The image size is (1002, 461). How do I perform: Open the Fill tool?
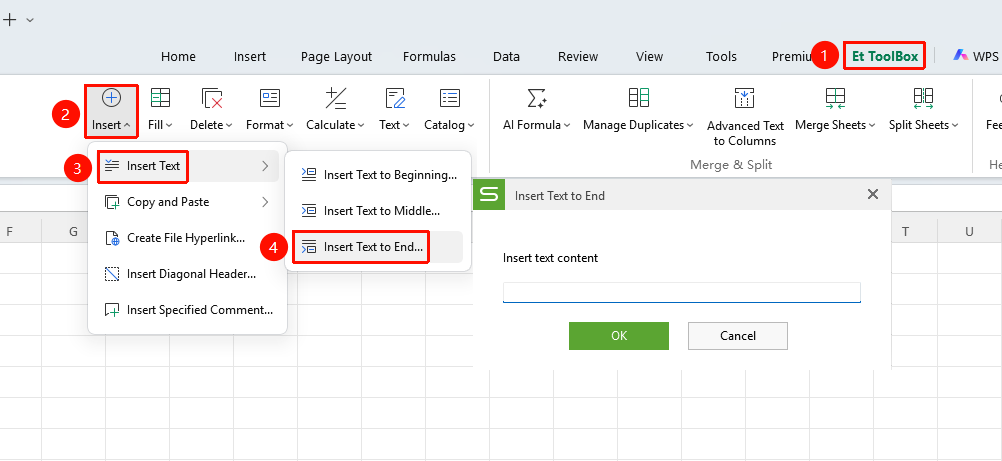click(x=160, y=110)
